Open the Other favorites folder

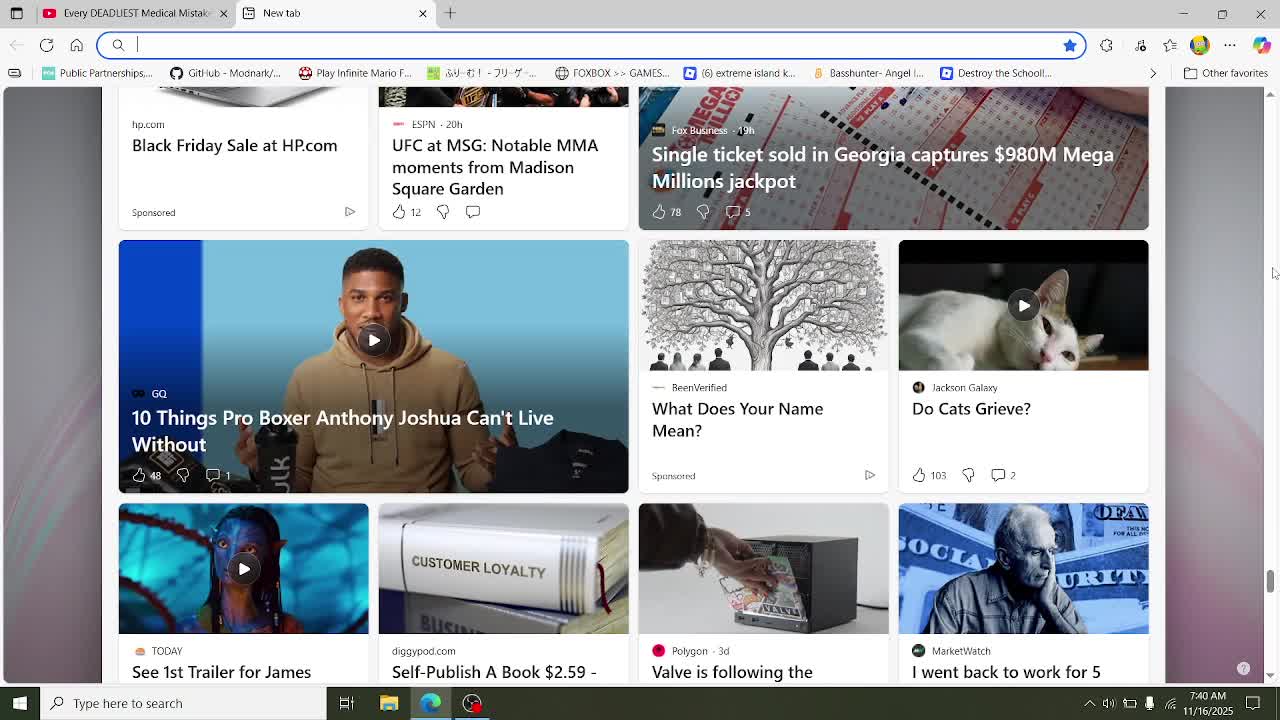tap(1225, 73)
